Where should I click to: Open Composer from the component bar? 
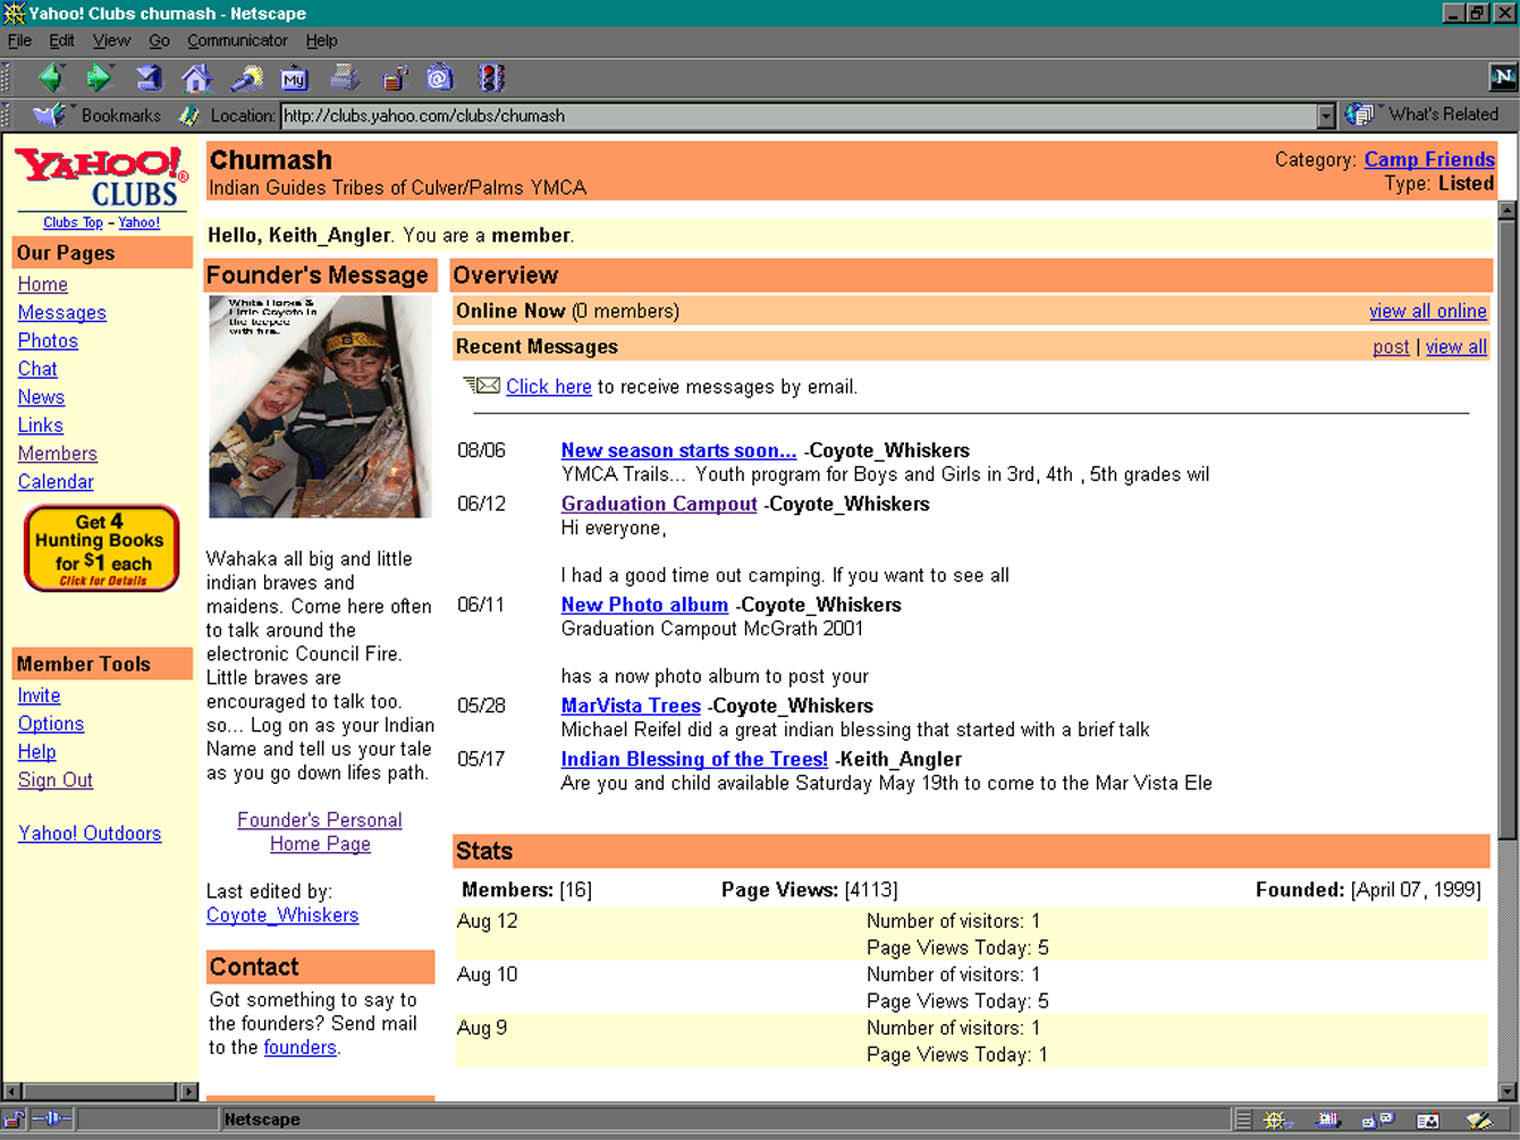click(x=1479, y=1120)
